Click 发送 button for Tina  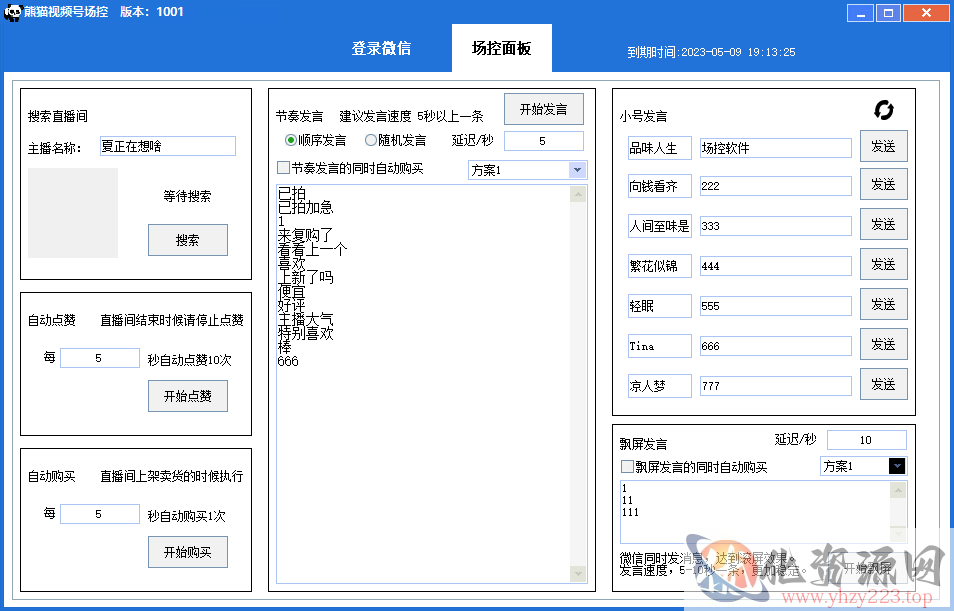(883, 344)
